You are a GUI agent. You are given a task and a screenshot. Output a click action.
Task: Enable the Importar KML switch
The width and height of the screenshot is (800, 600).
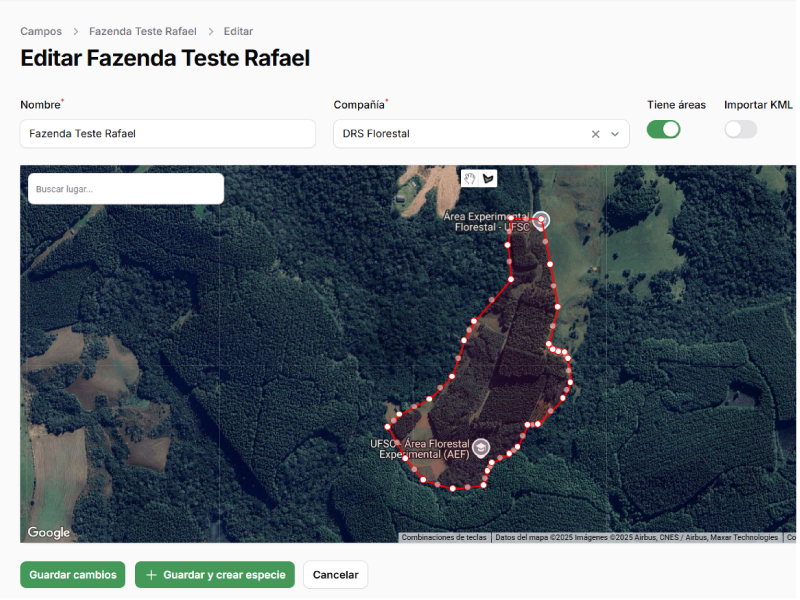coord(740,129)
